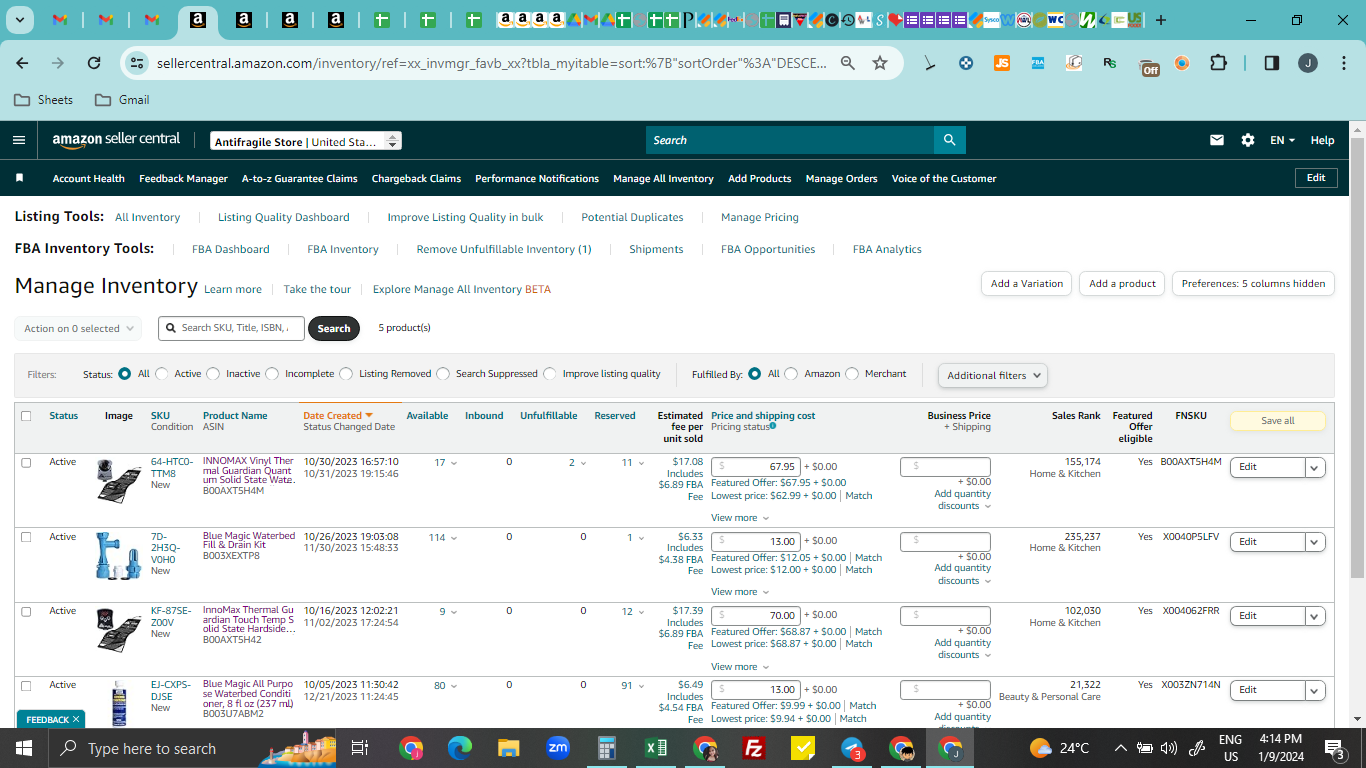Select the Active status filter
Viewport: 1366px width, 768px height.
[162, 374]
